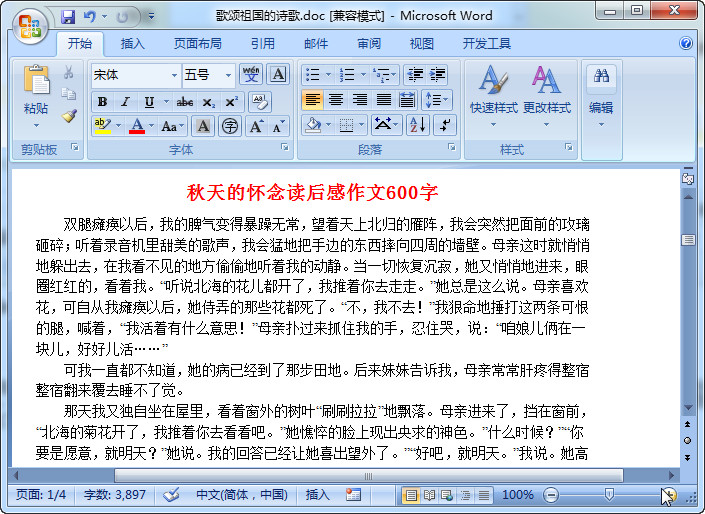Switch to 页面布局 tab
The width and height of the screenshot is (705, 514).
198,44
